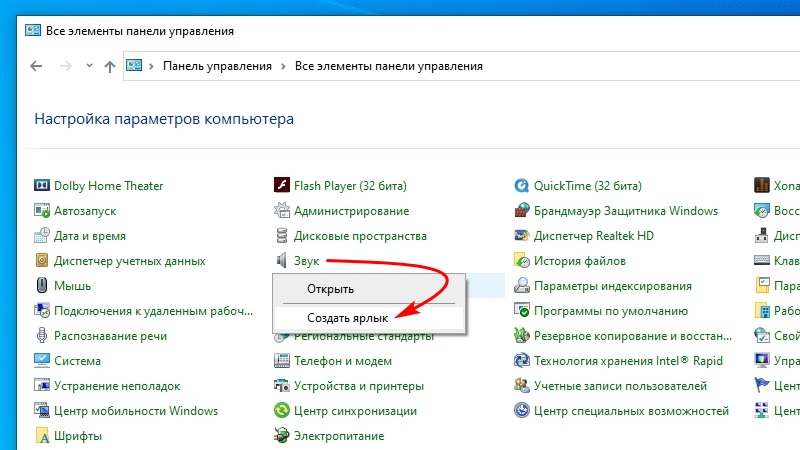Click the Диспетчер учетных данных icon
The height and width of the screenshot is (450, 800).
[42, 260]
